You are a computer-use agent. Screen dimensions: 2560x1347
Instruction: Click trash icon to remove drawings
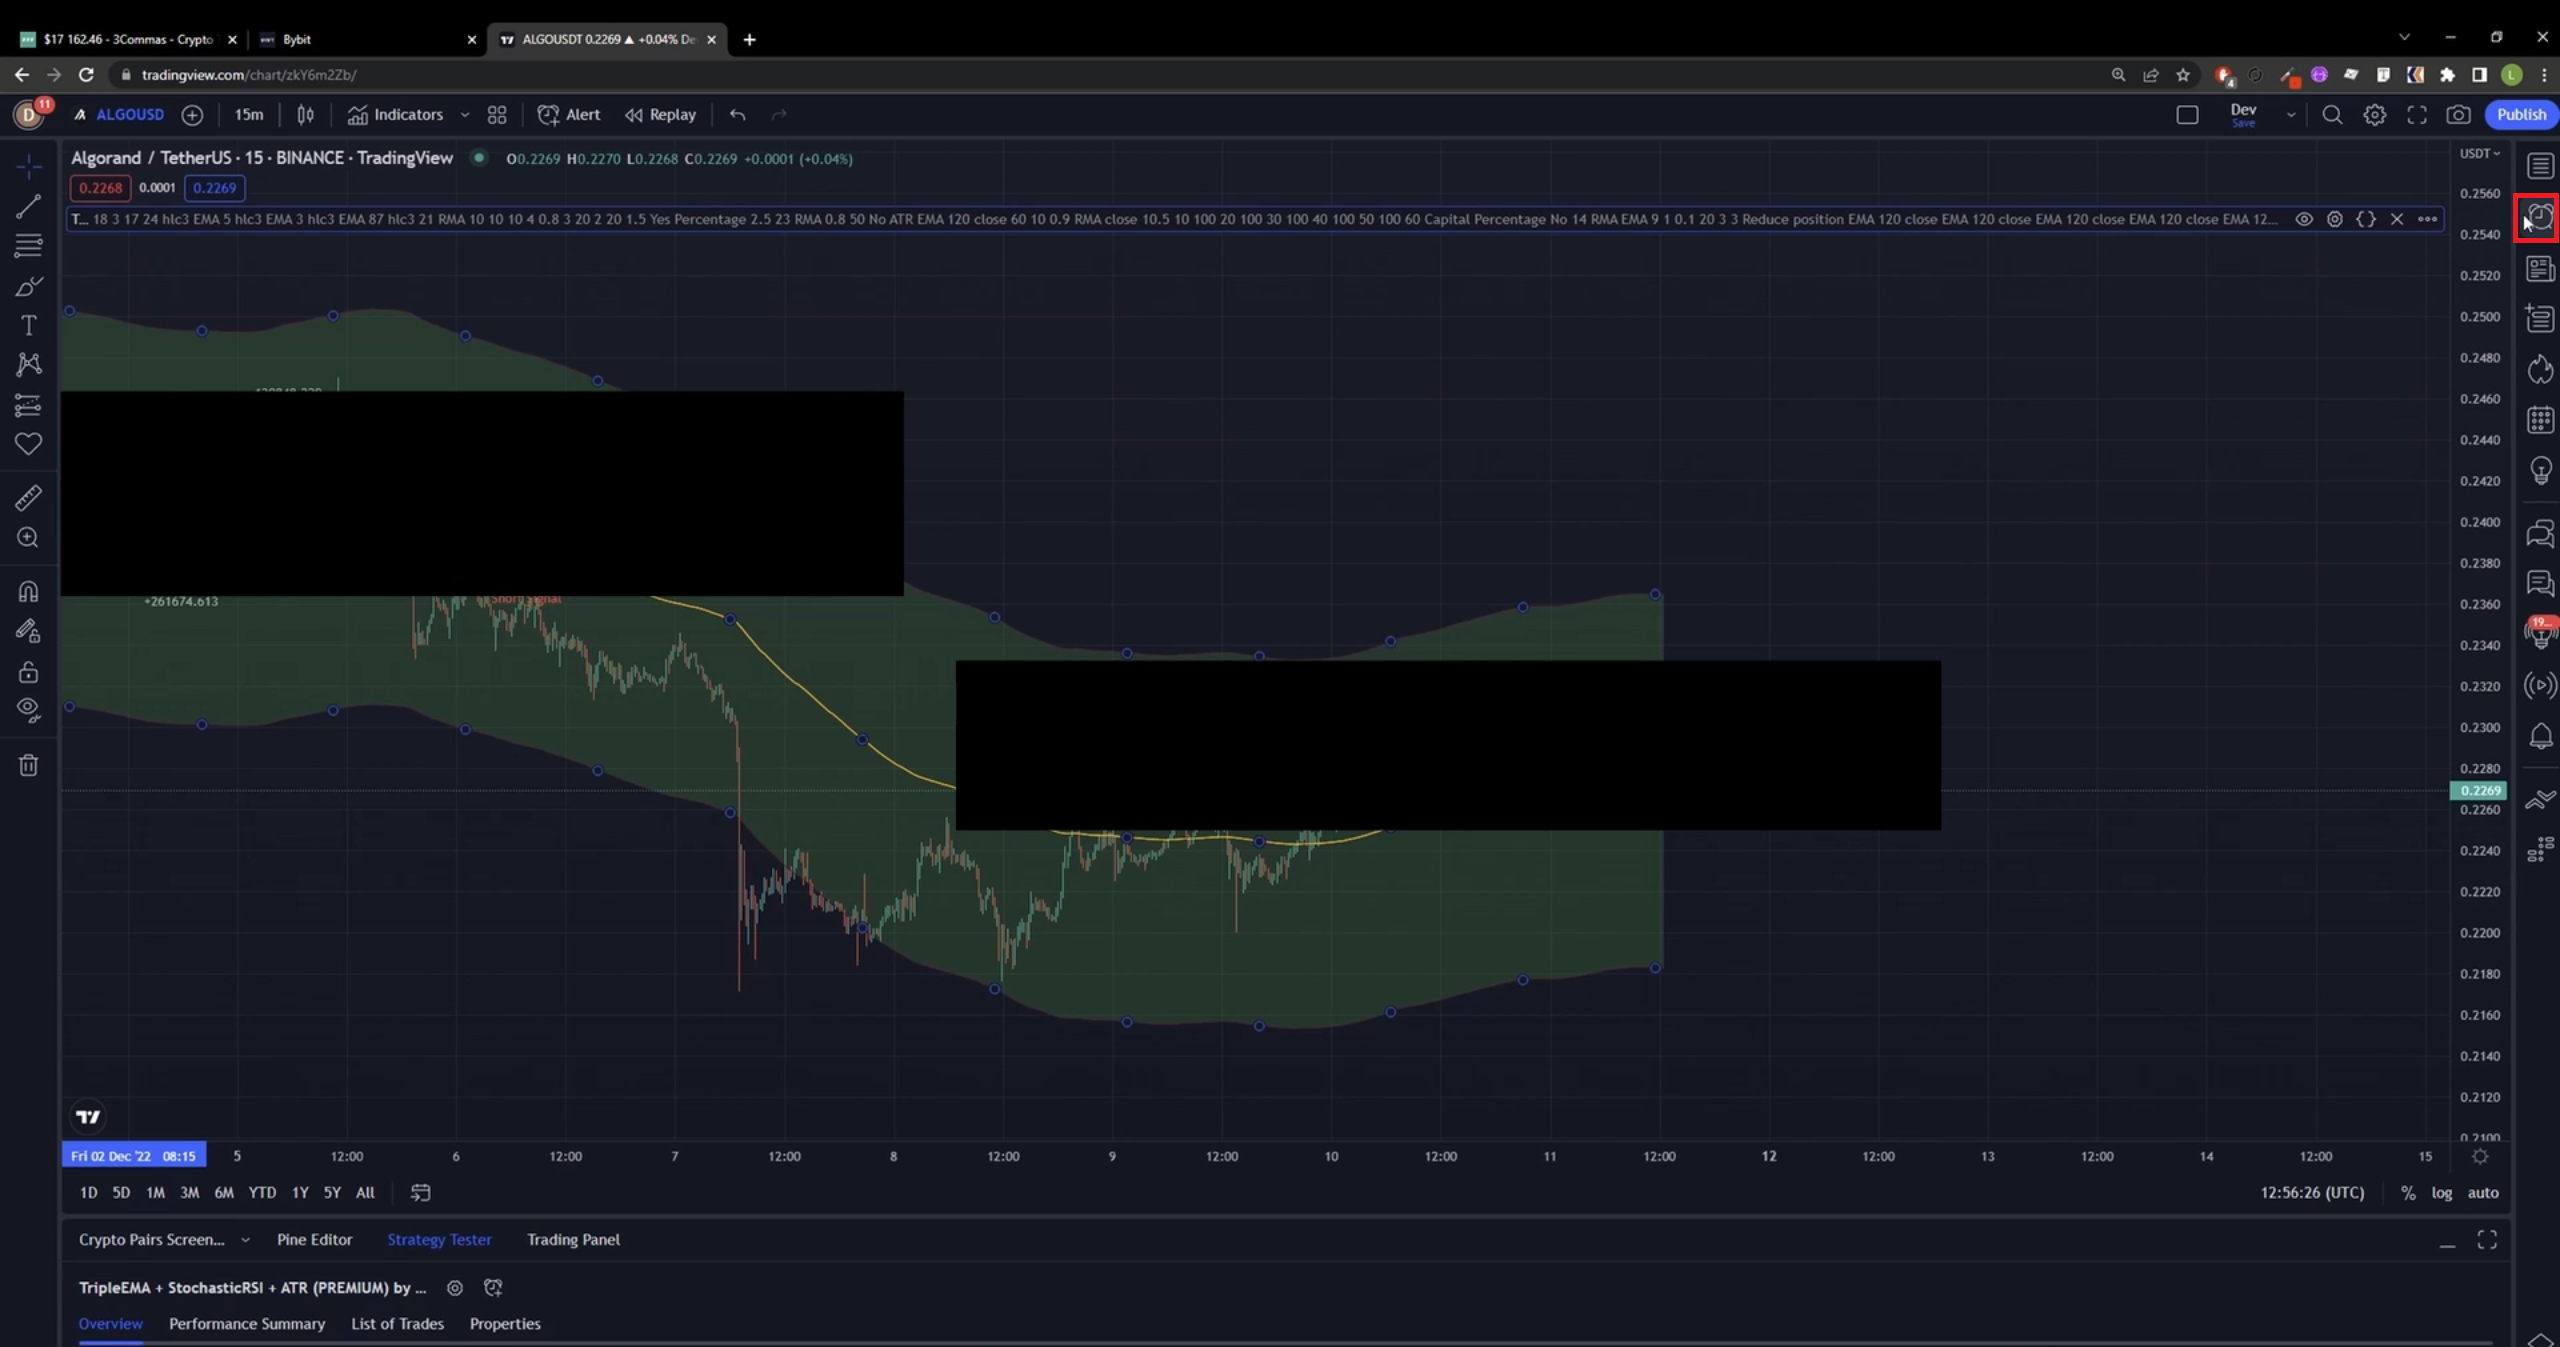tap(28, 766)
